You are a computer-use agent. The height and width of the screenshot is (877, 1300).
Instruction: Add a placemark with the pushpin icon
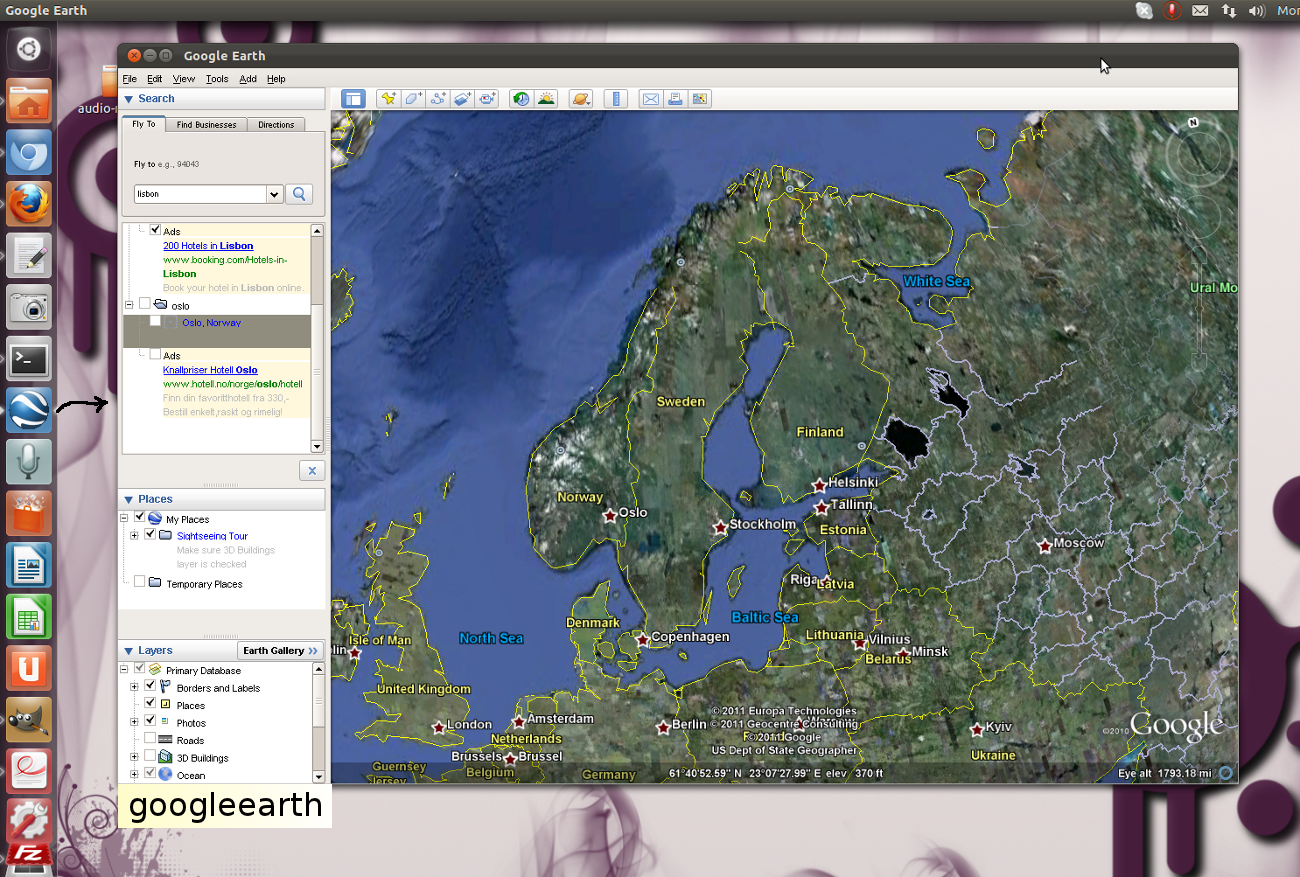[x=388, y=99]
